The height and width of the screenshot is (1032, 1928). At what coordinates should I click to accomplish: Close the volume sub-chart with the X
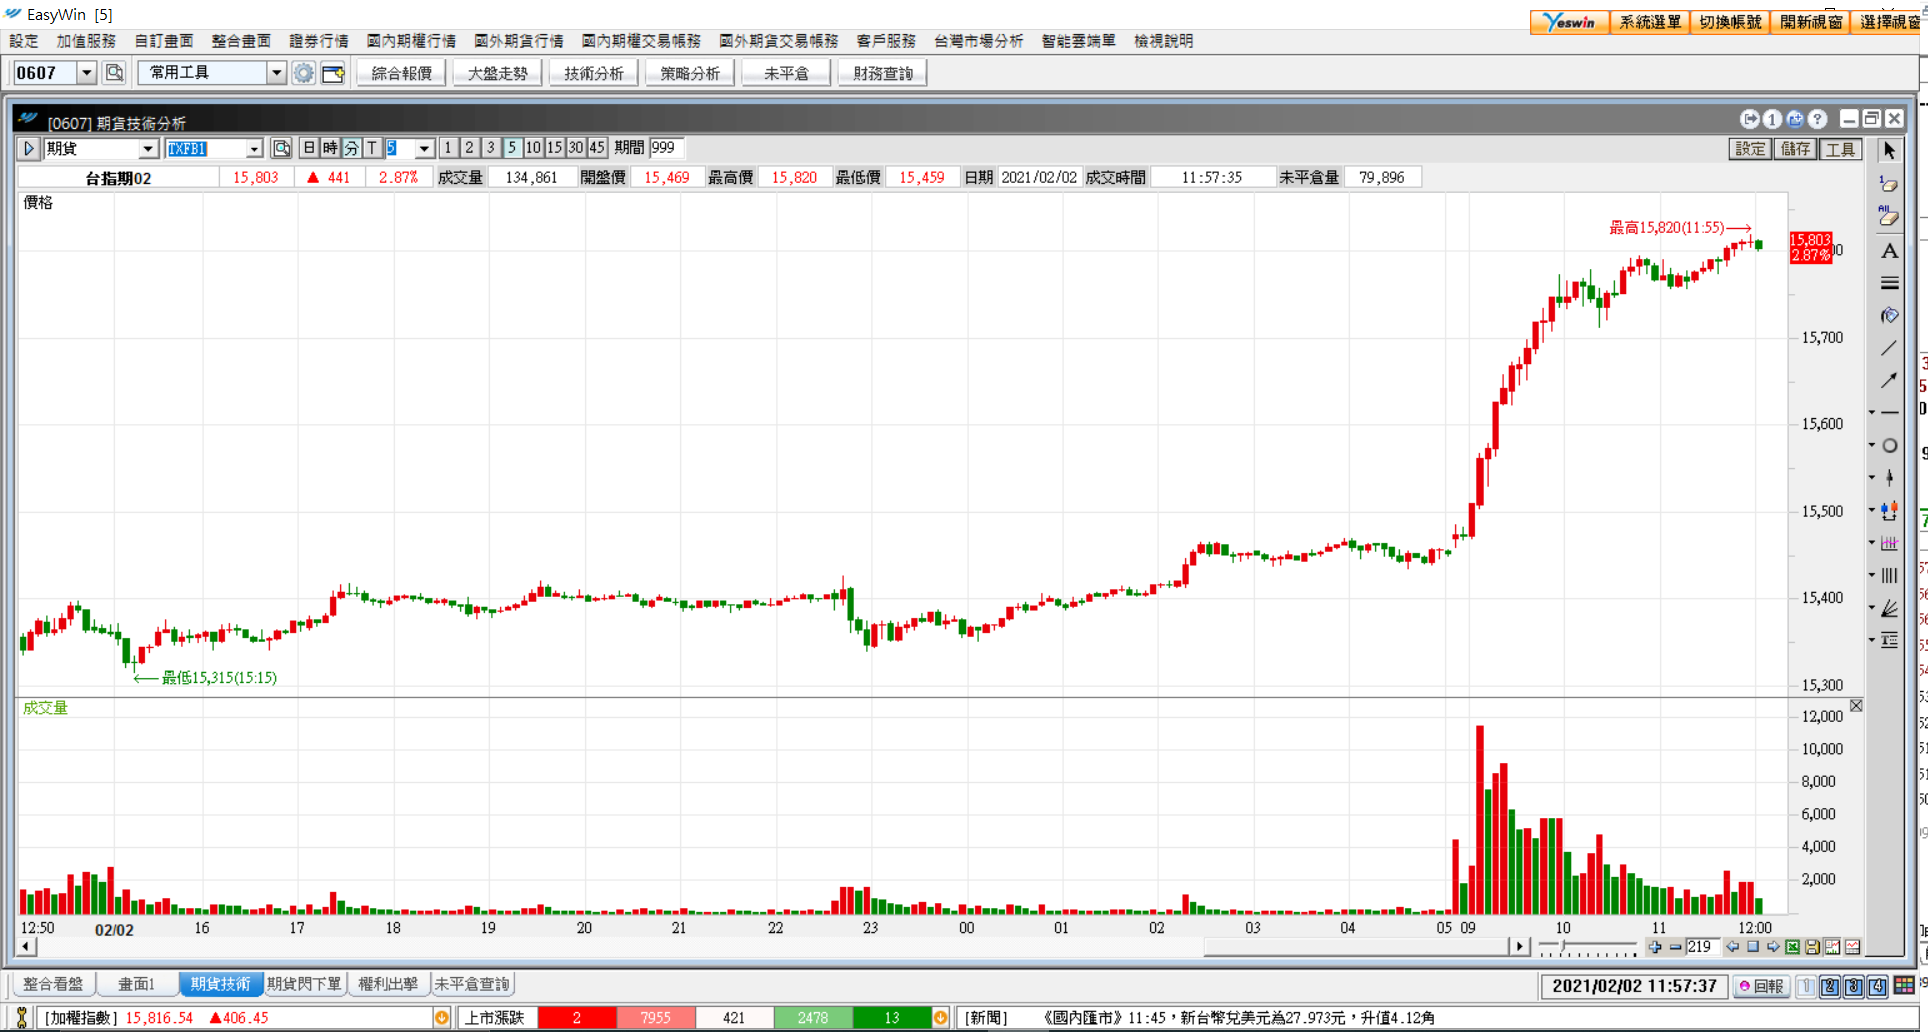(1856, 706)
